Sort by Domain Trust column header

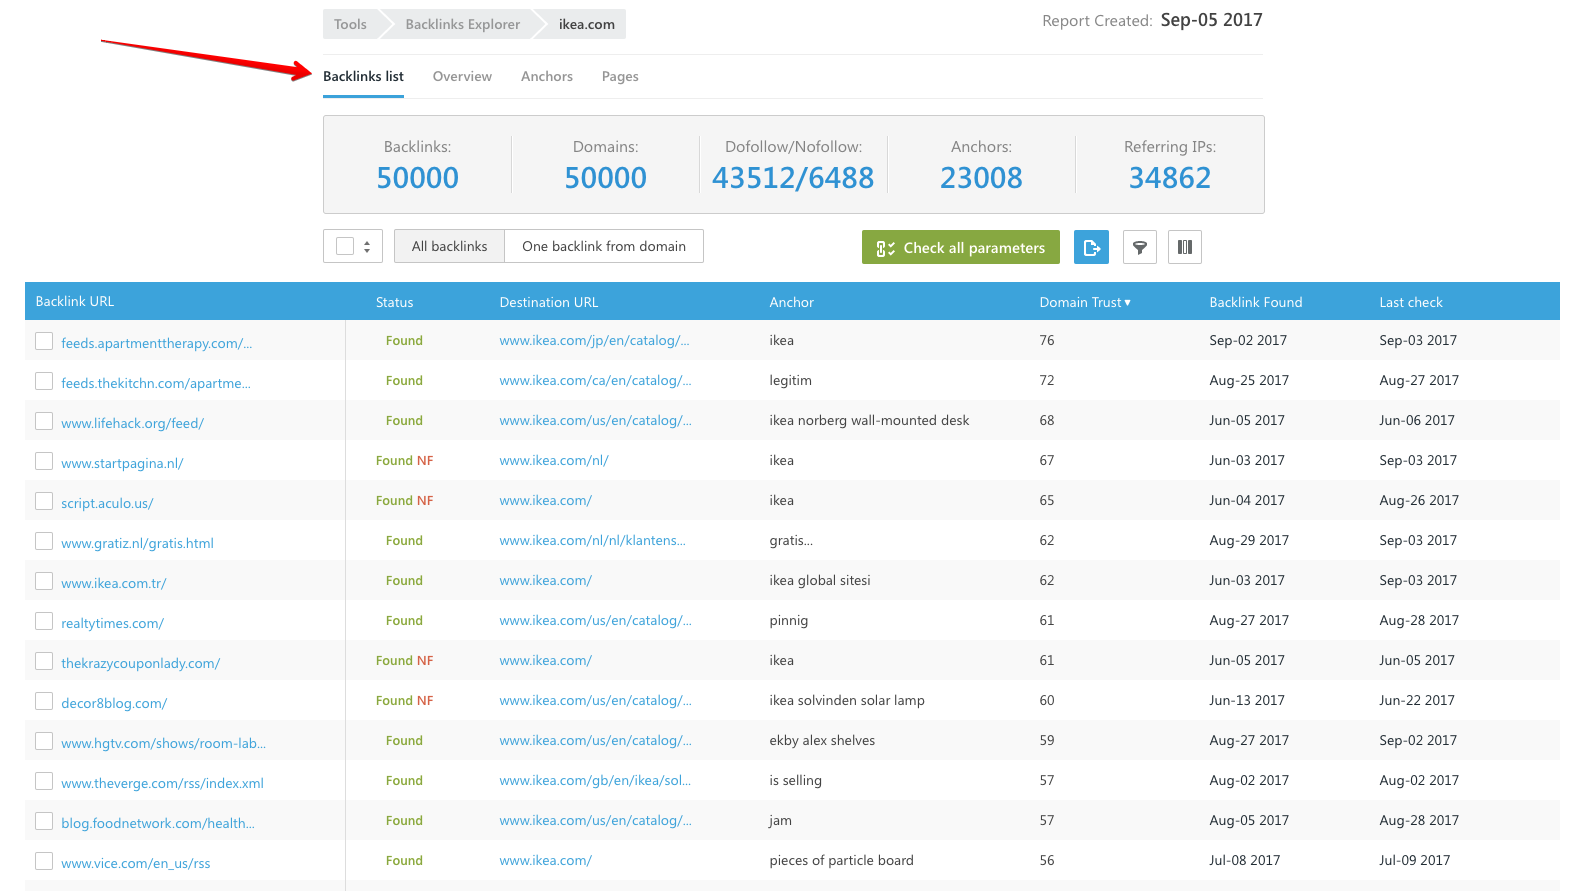pyautogui.click(x=1085, y=302)
